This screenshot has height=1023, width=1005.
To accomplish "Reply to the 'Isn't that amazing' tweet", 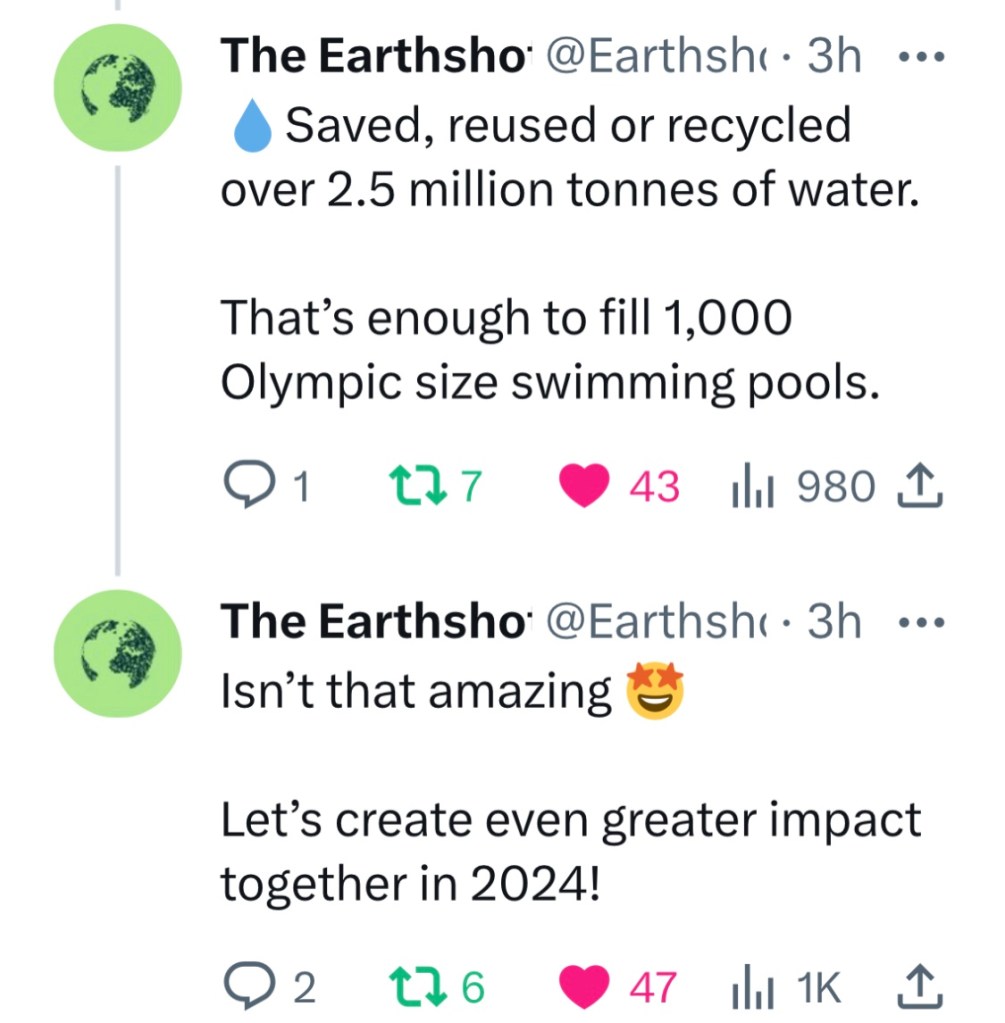I will pyautogui.click(x=243, y=988).
